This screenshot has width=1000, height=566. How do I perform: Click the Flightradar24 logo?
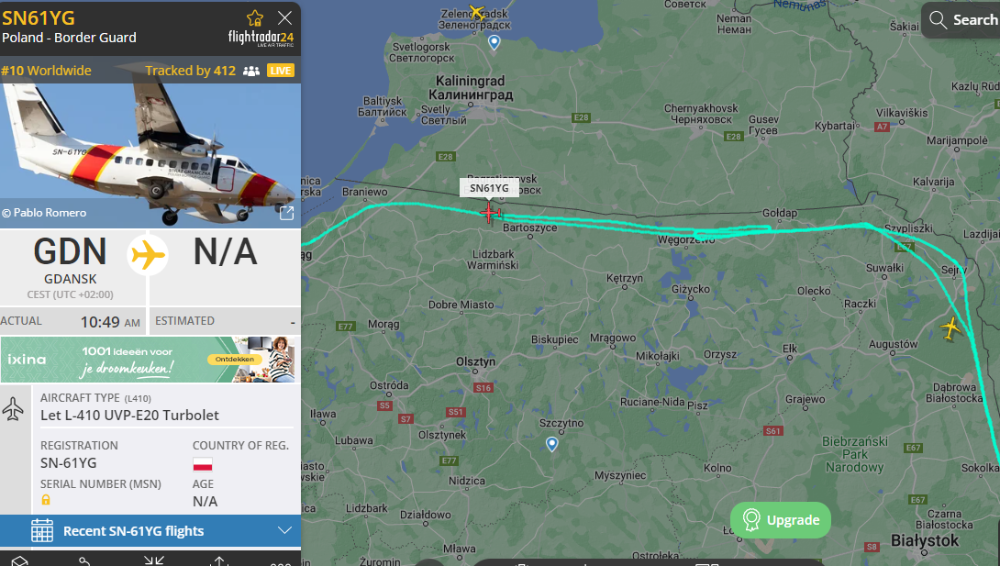(261, 38)
